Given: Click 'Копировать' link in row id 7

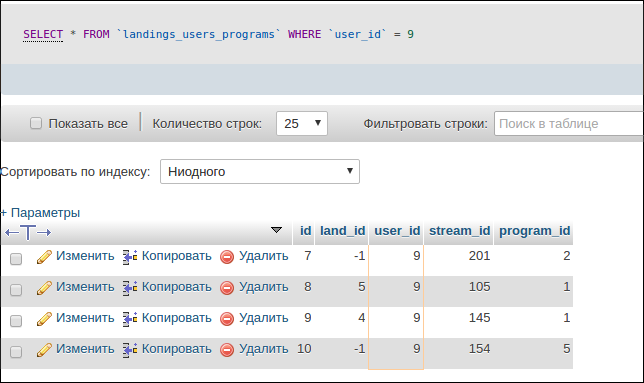Looking at the screenshot, I should (x=177, y=256).
